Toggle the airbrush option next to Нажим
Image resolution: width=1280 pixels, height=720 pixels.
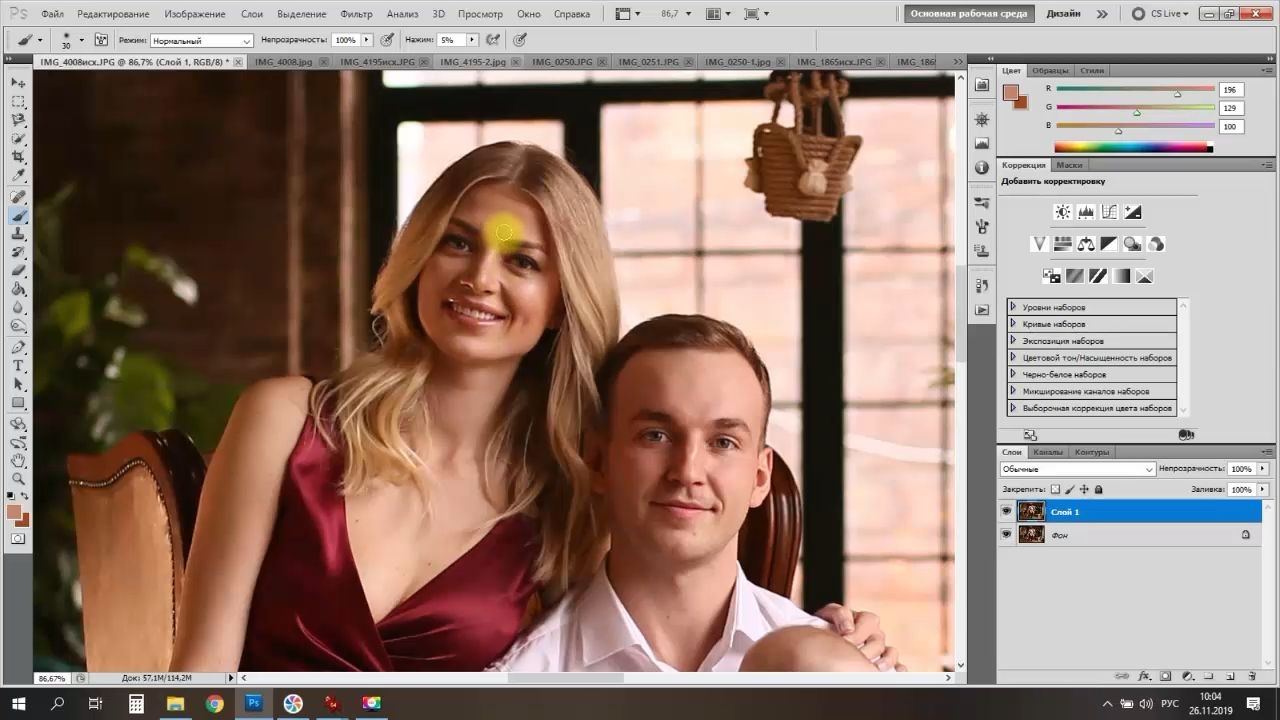[x=493, y=40]
